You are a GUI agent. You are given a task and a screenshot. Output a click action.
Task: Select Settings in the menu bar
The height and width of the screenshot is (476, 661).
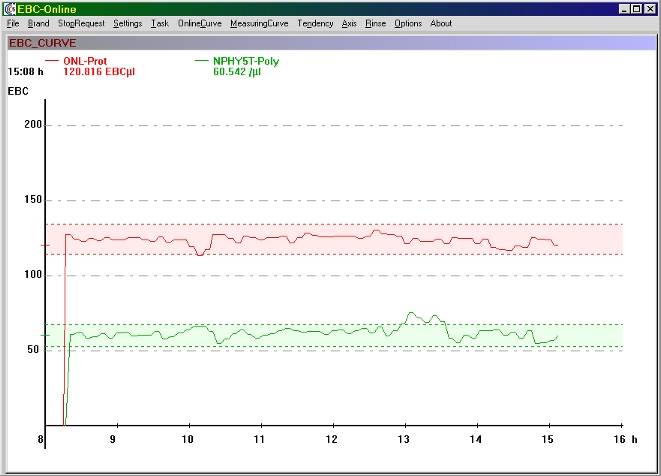coord(127,23)
